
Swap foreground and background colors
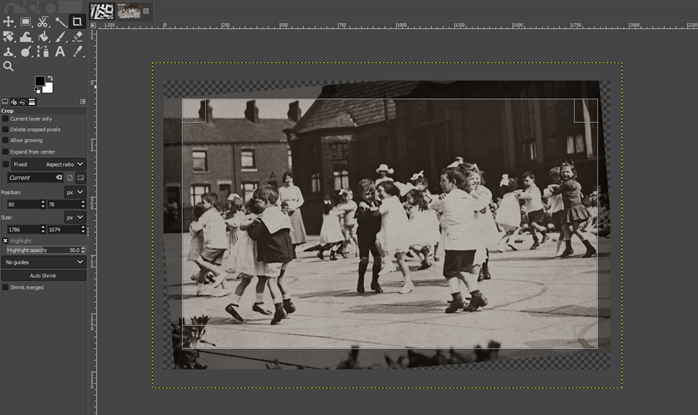point(50,78)
